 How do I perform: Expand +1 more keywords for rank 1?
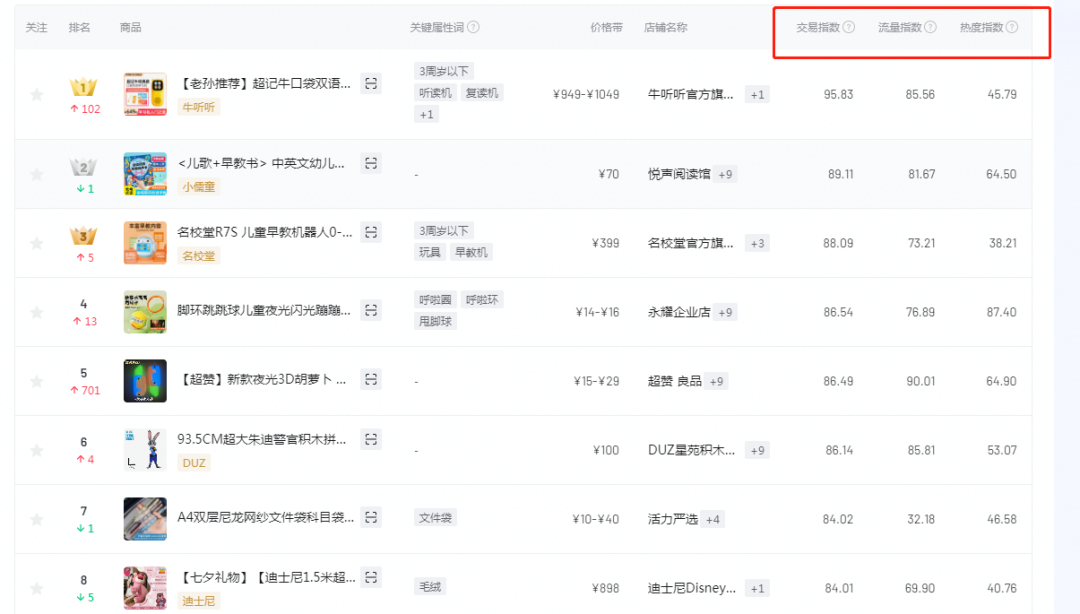[426, 114]
